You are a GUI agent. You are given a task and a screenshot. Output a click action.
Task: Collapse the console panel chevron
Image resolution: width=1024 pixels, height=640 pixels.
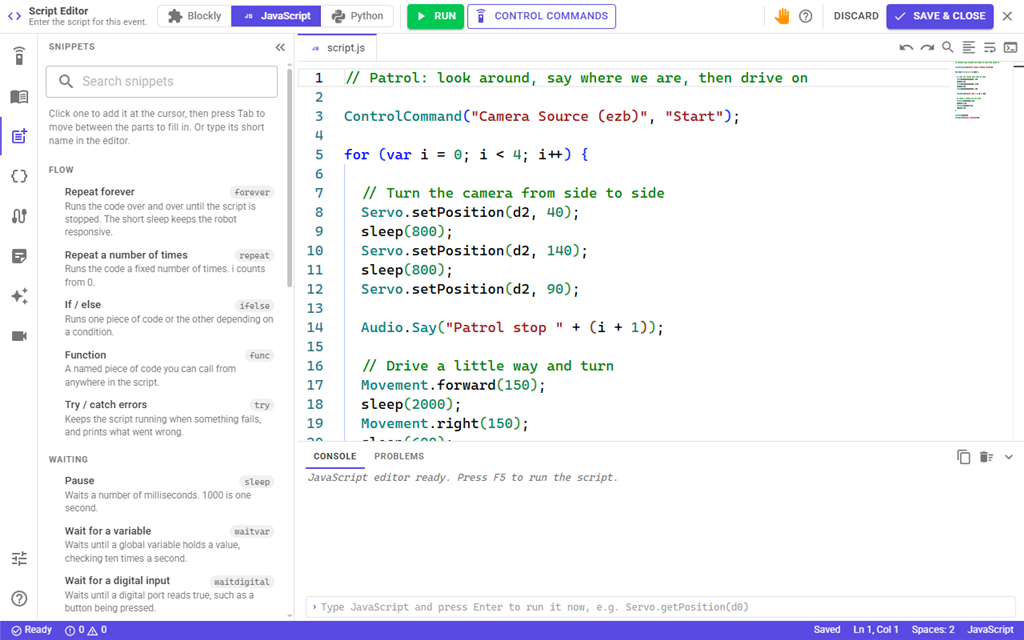[1008, 457]
